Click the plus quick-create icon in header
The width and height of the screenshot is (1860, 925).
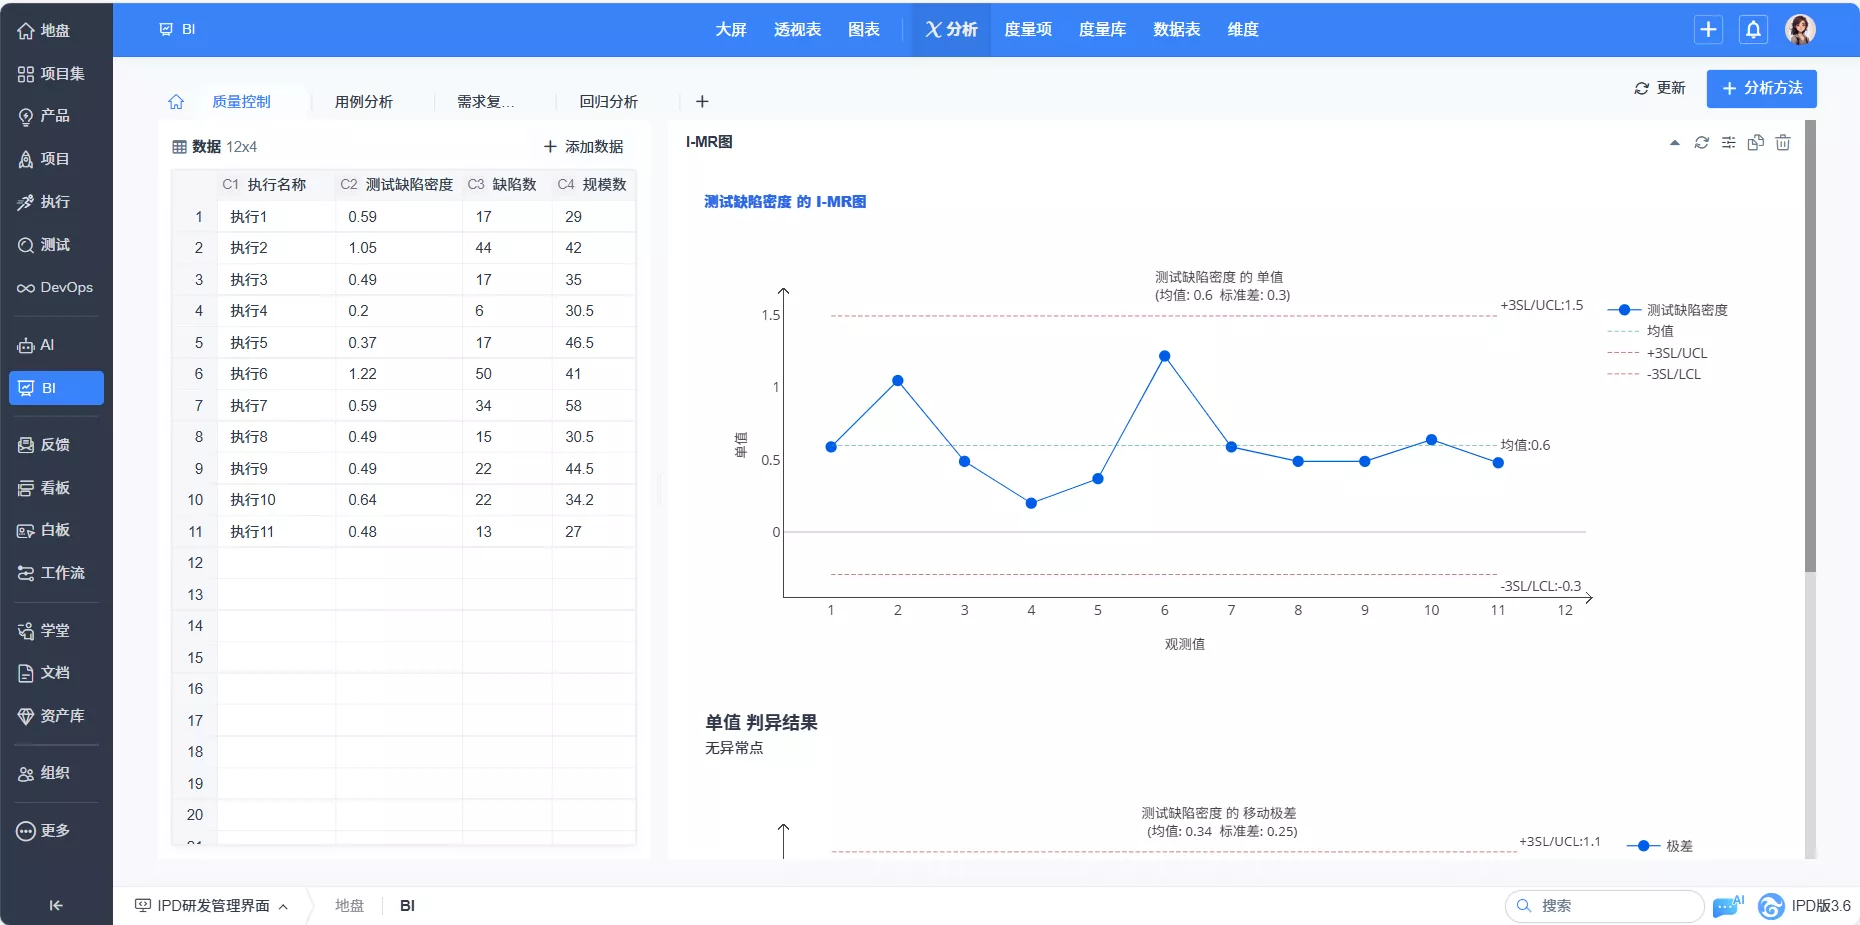(x=1708, y=30)
